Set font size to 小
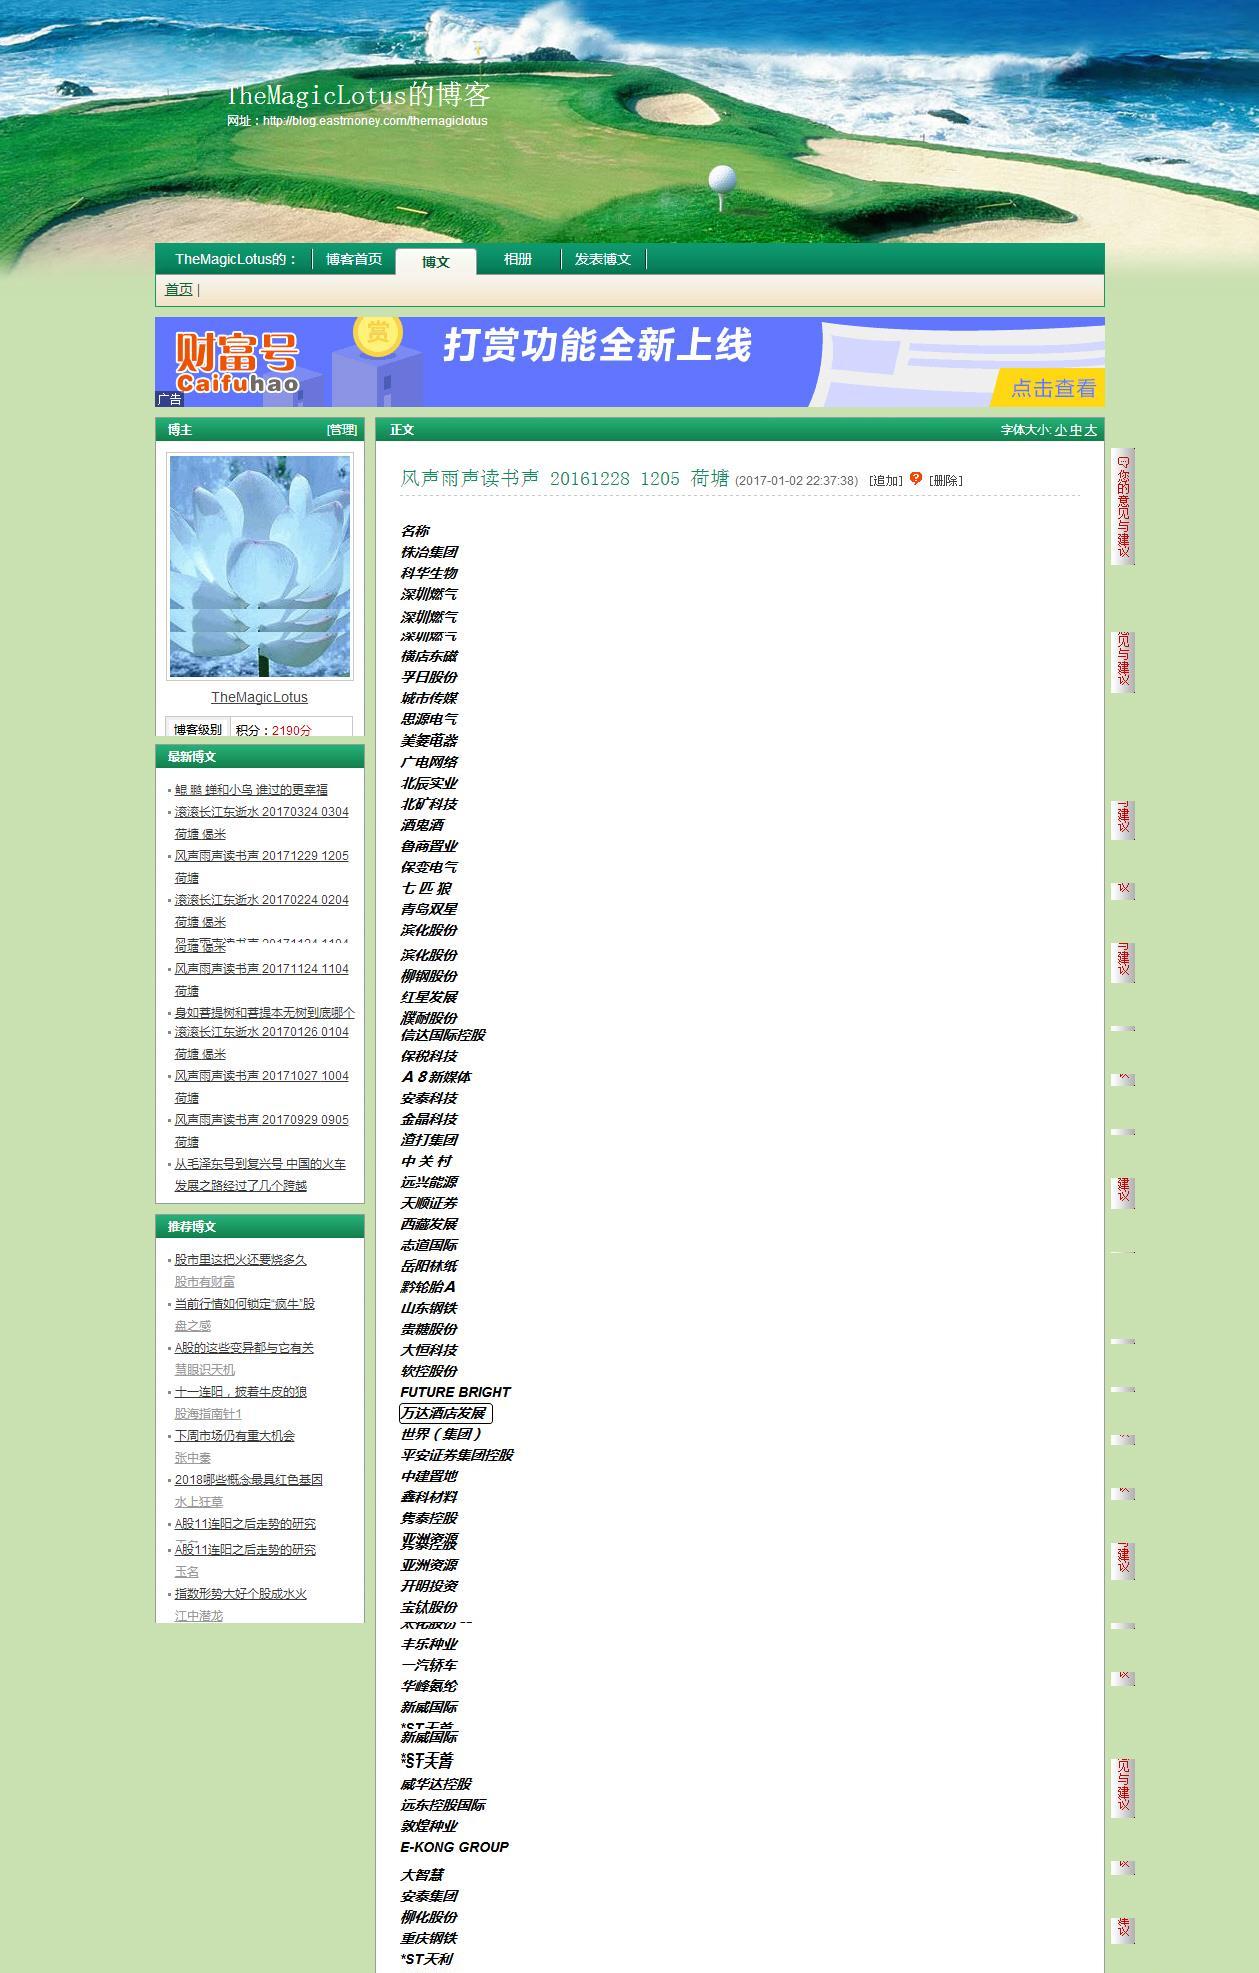Image resolution: width=1259 pixels, height=1973 pixels. [1061, 430]
